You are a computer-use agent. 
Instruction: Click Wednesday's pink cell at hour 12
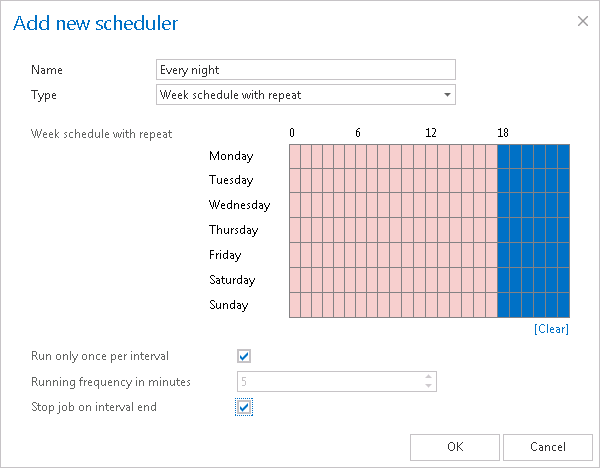pos(435,205)
